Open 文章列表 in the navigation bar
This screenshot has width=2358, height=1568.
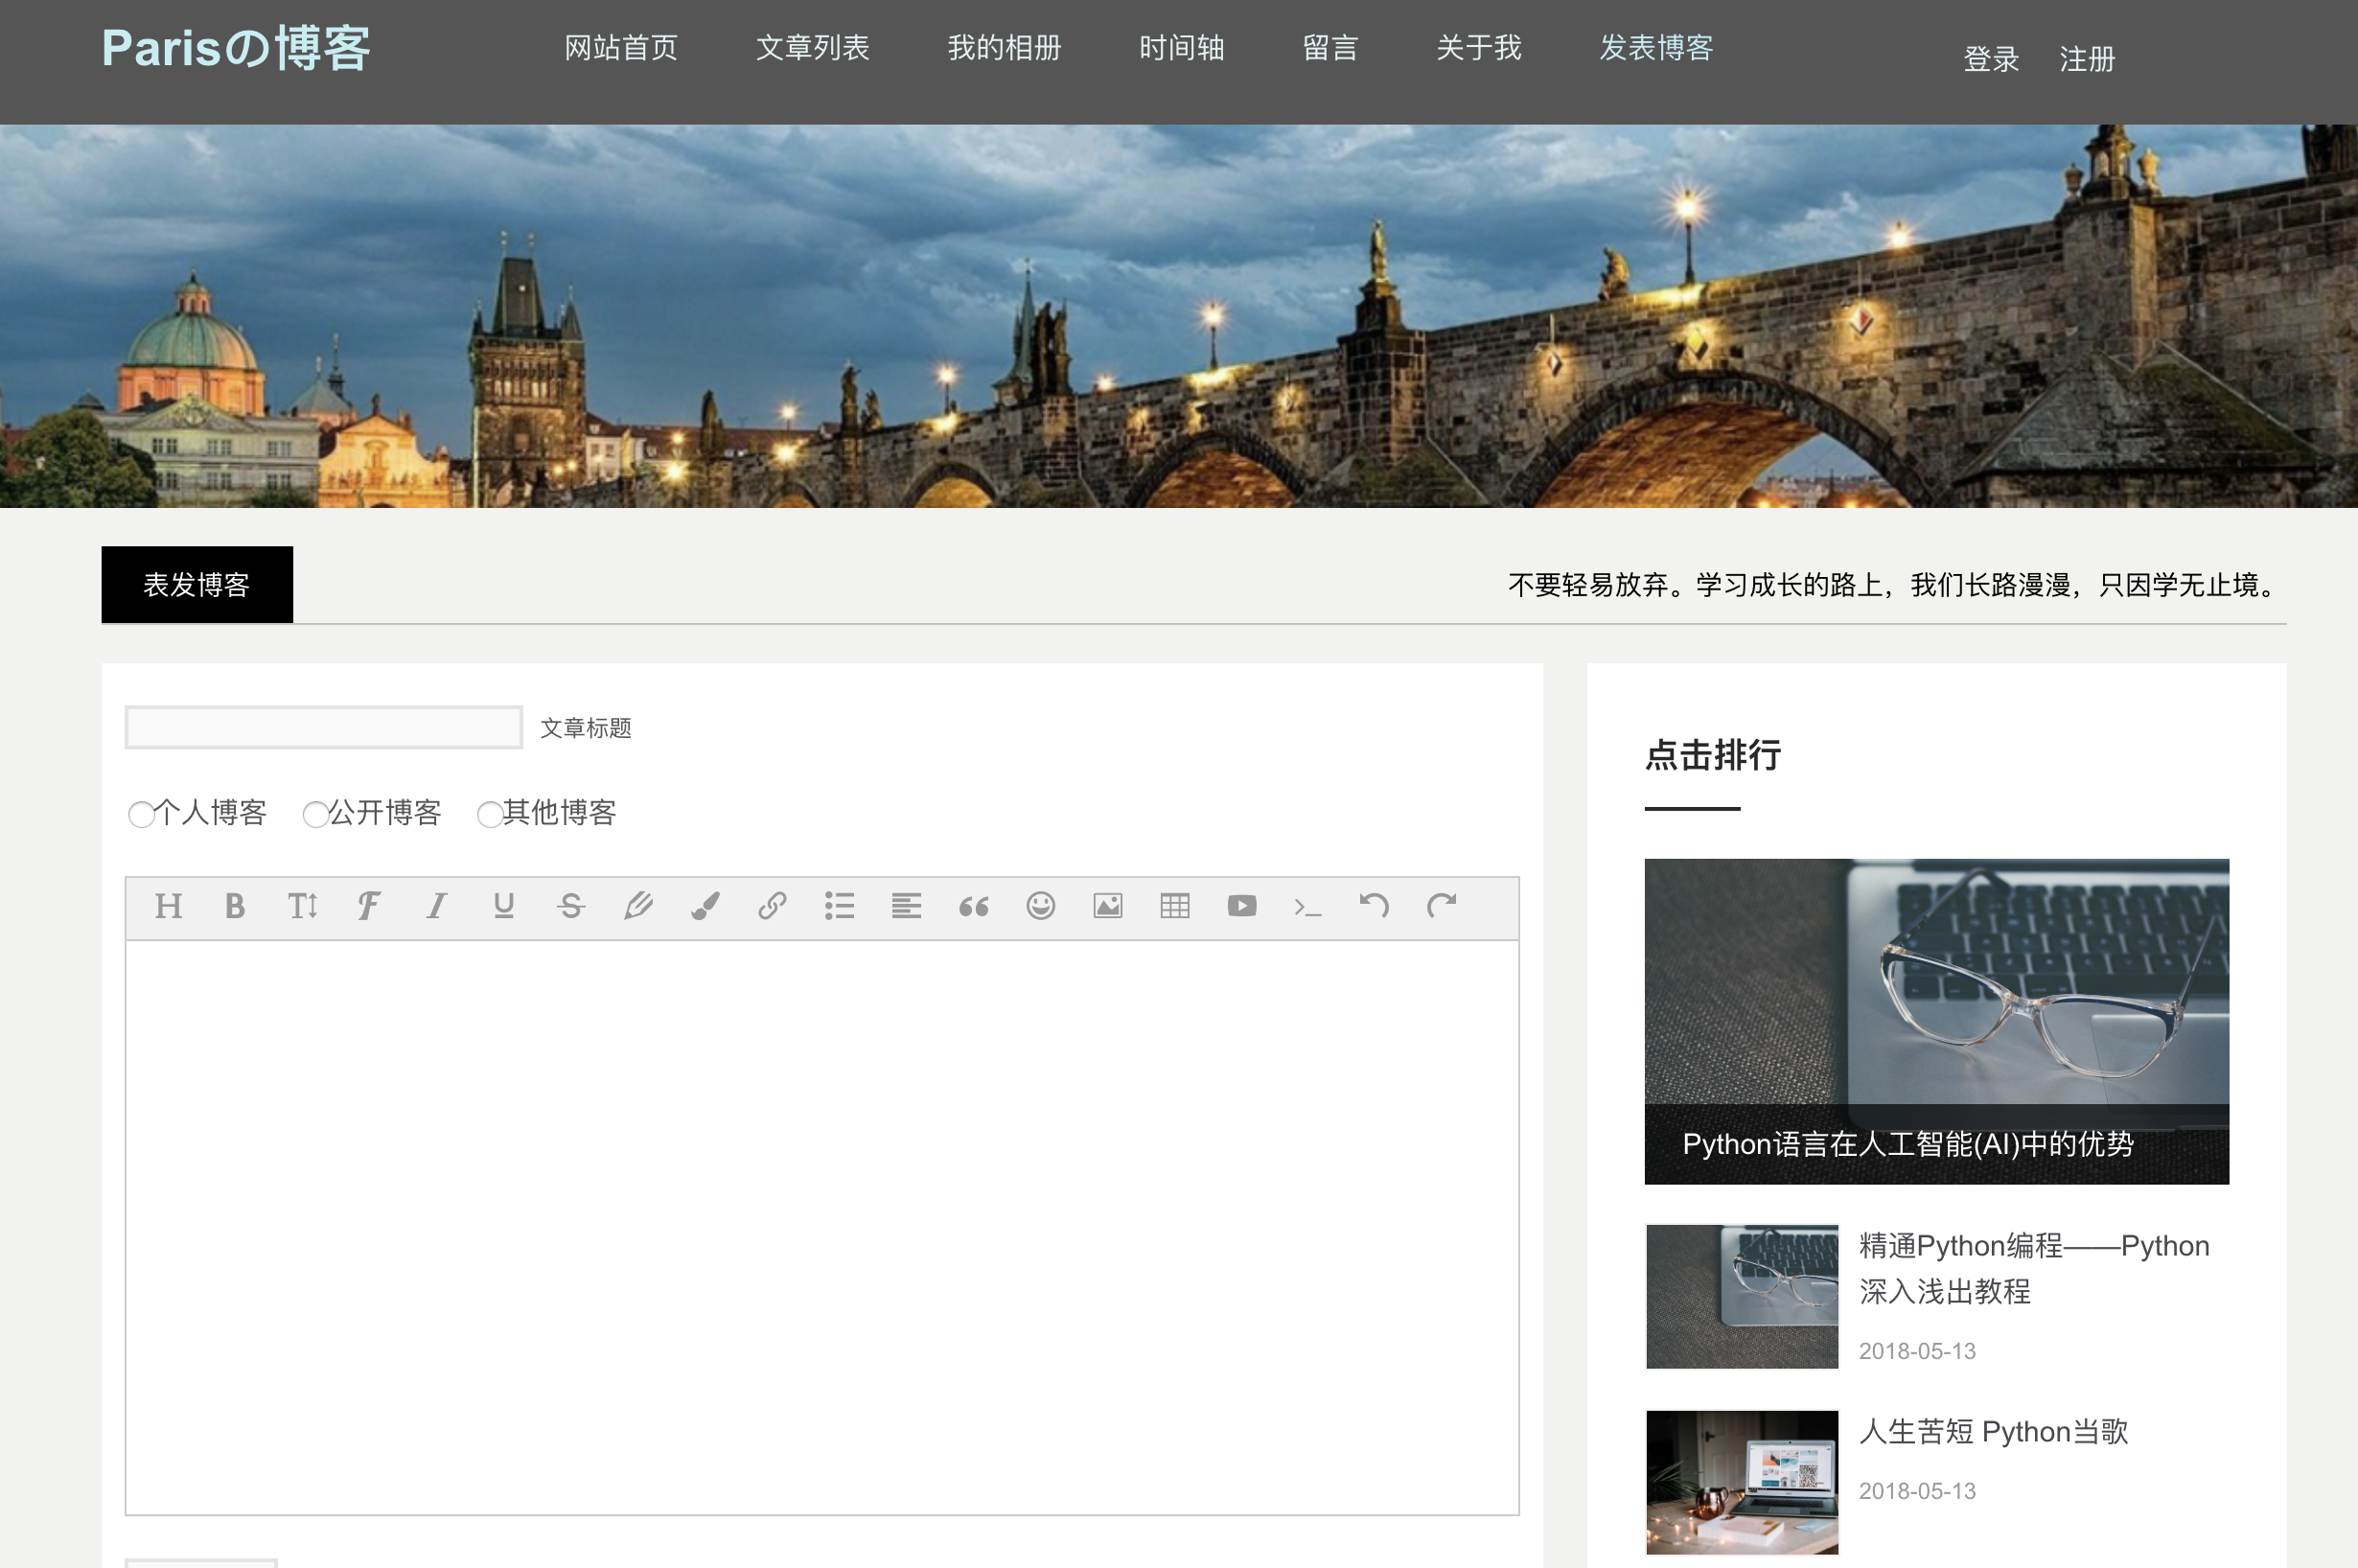tap(812, 47)
